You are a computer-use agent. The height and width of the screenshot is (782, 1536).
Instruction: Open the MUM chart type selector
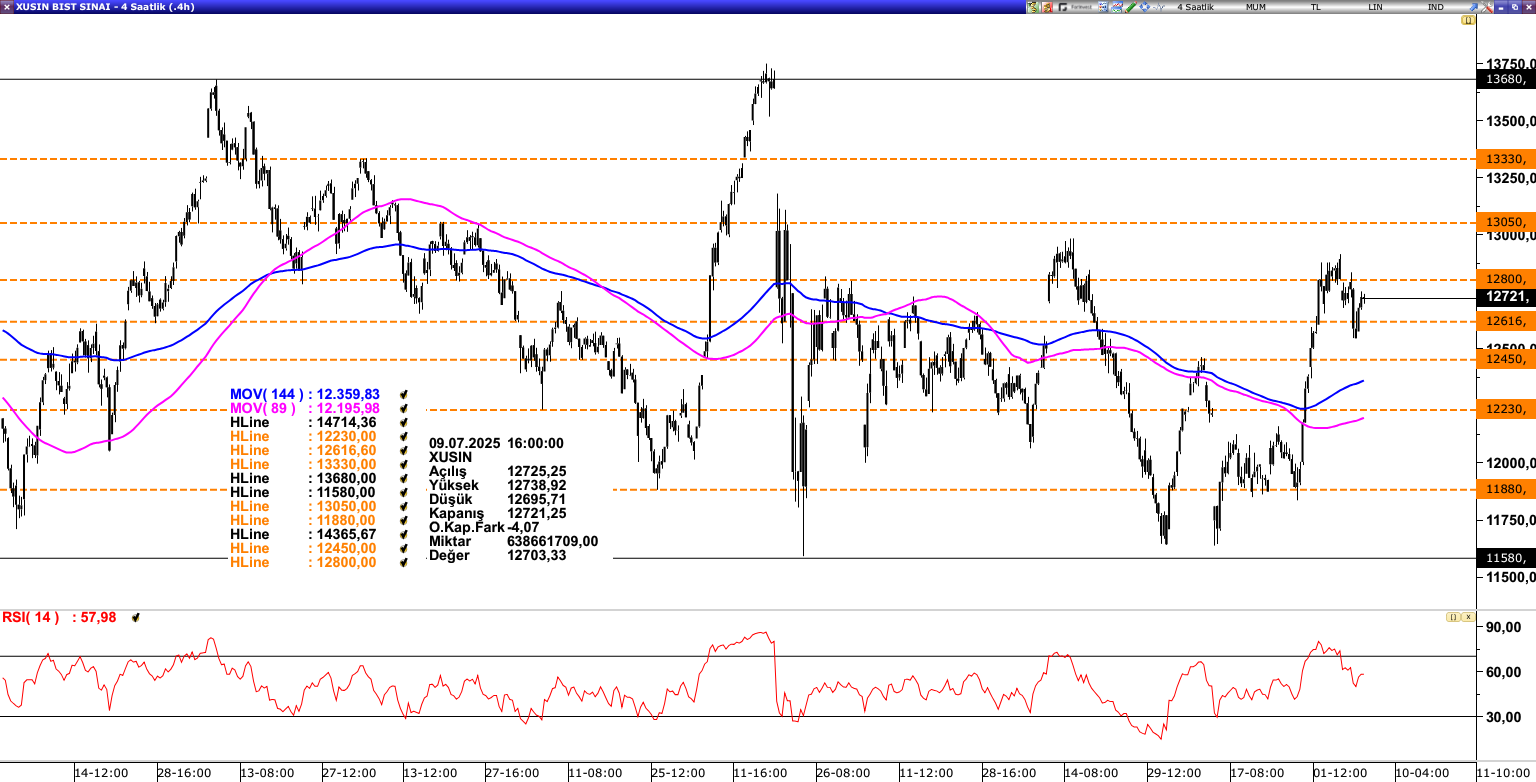click(1256, 7)
